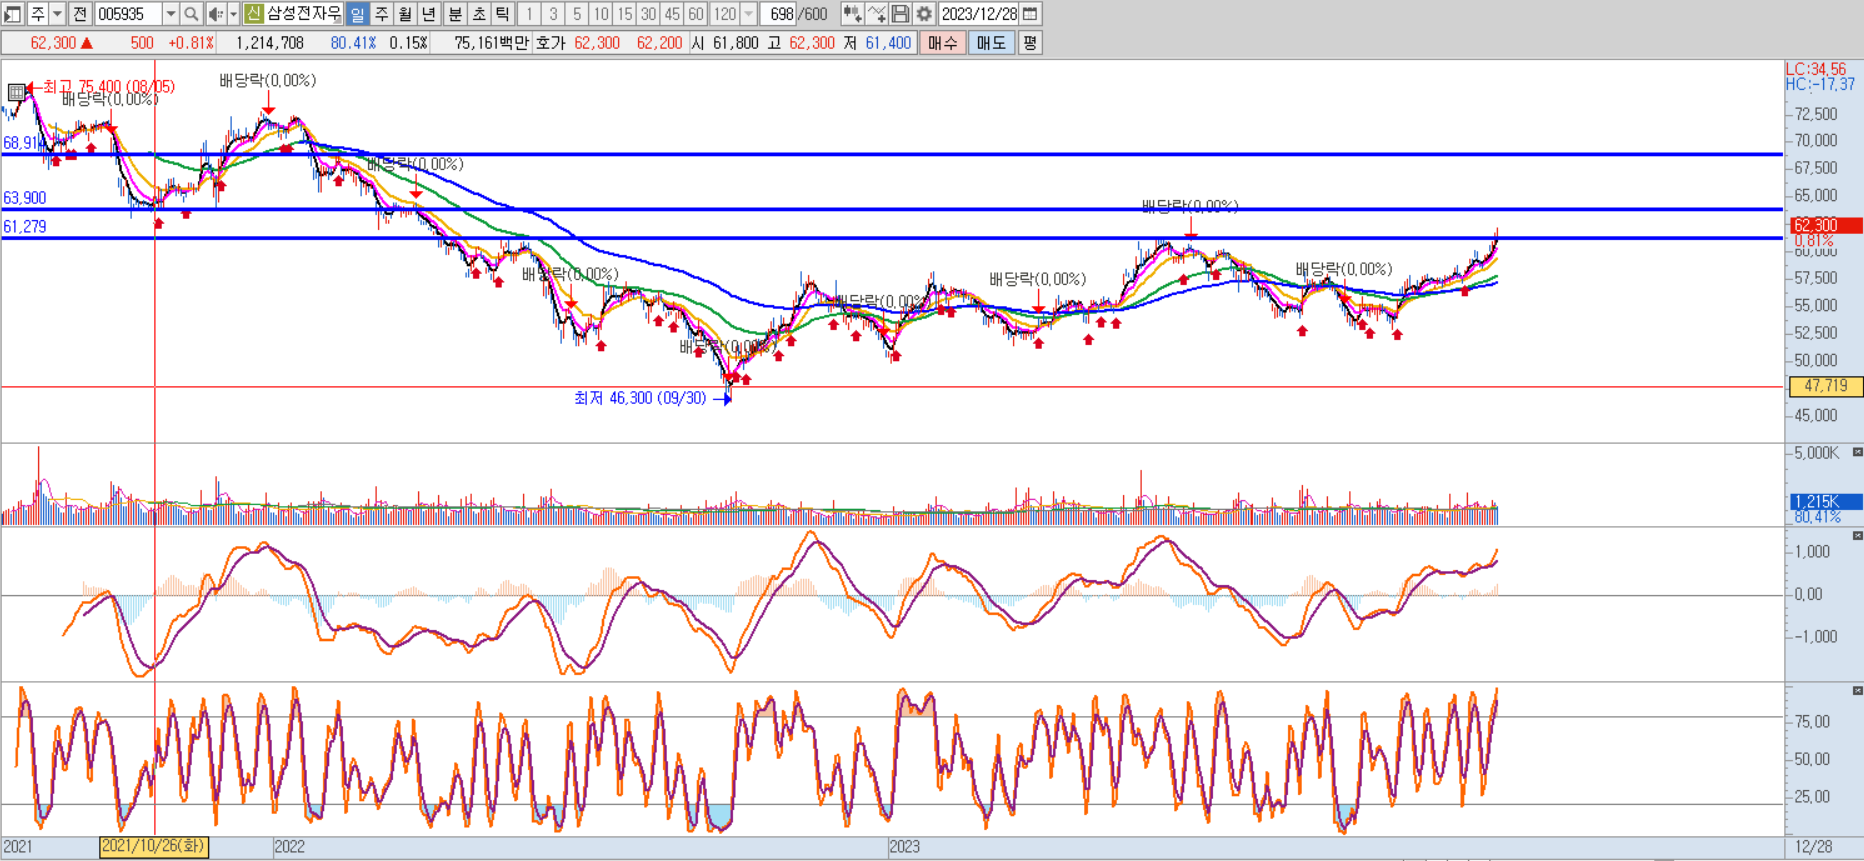This screenshot has height=861, width=1864.
Task: Click the yellow 47,719 price tag
Action: click(x=1825, y=386)
